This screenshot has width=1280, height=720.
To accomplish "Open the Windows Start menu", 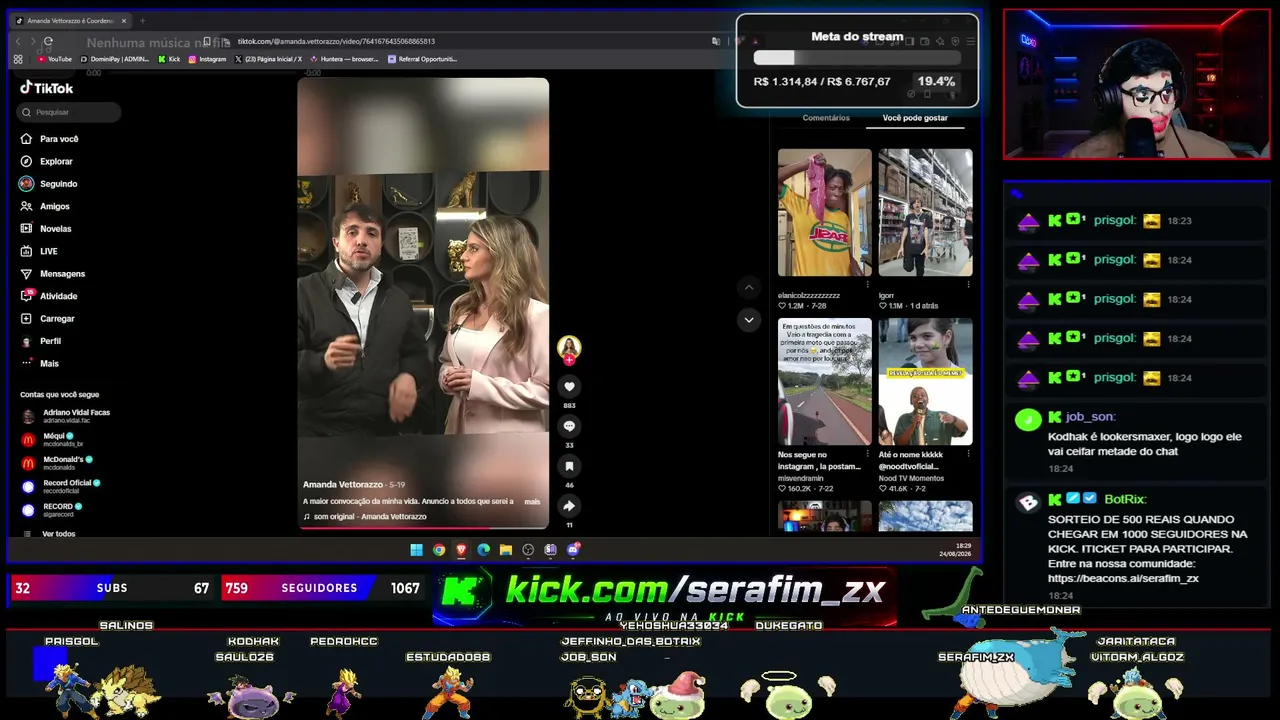I will point(416,550).
